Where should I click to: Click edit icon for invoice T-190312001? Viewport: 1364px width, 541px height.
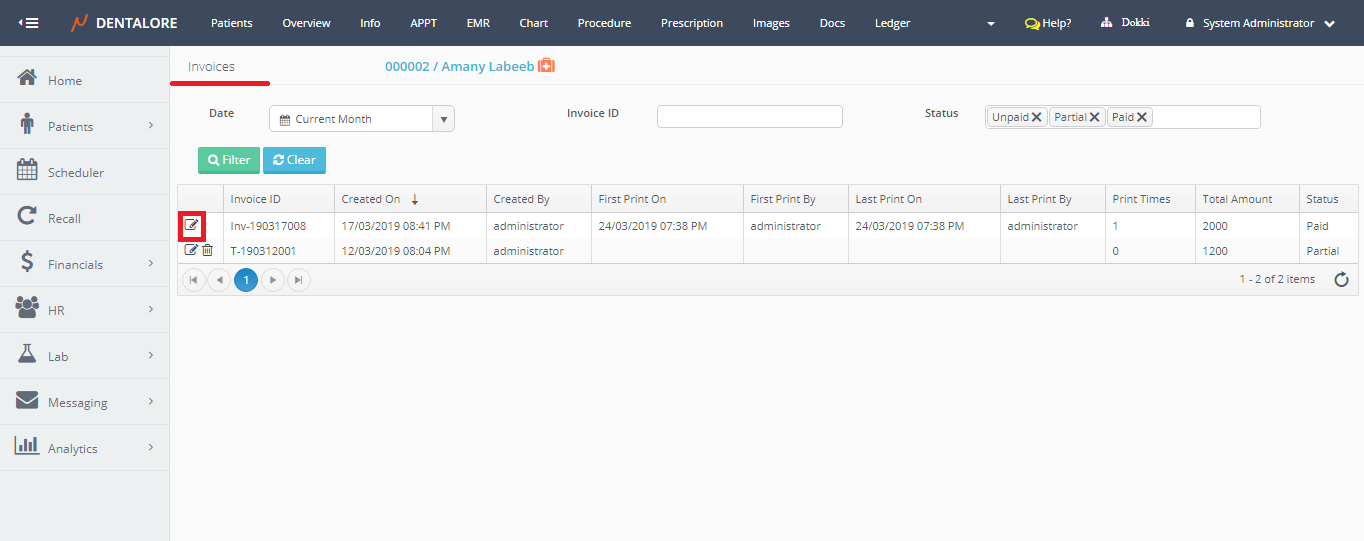click(x=191, y=250)
